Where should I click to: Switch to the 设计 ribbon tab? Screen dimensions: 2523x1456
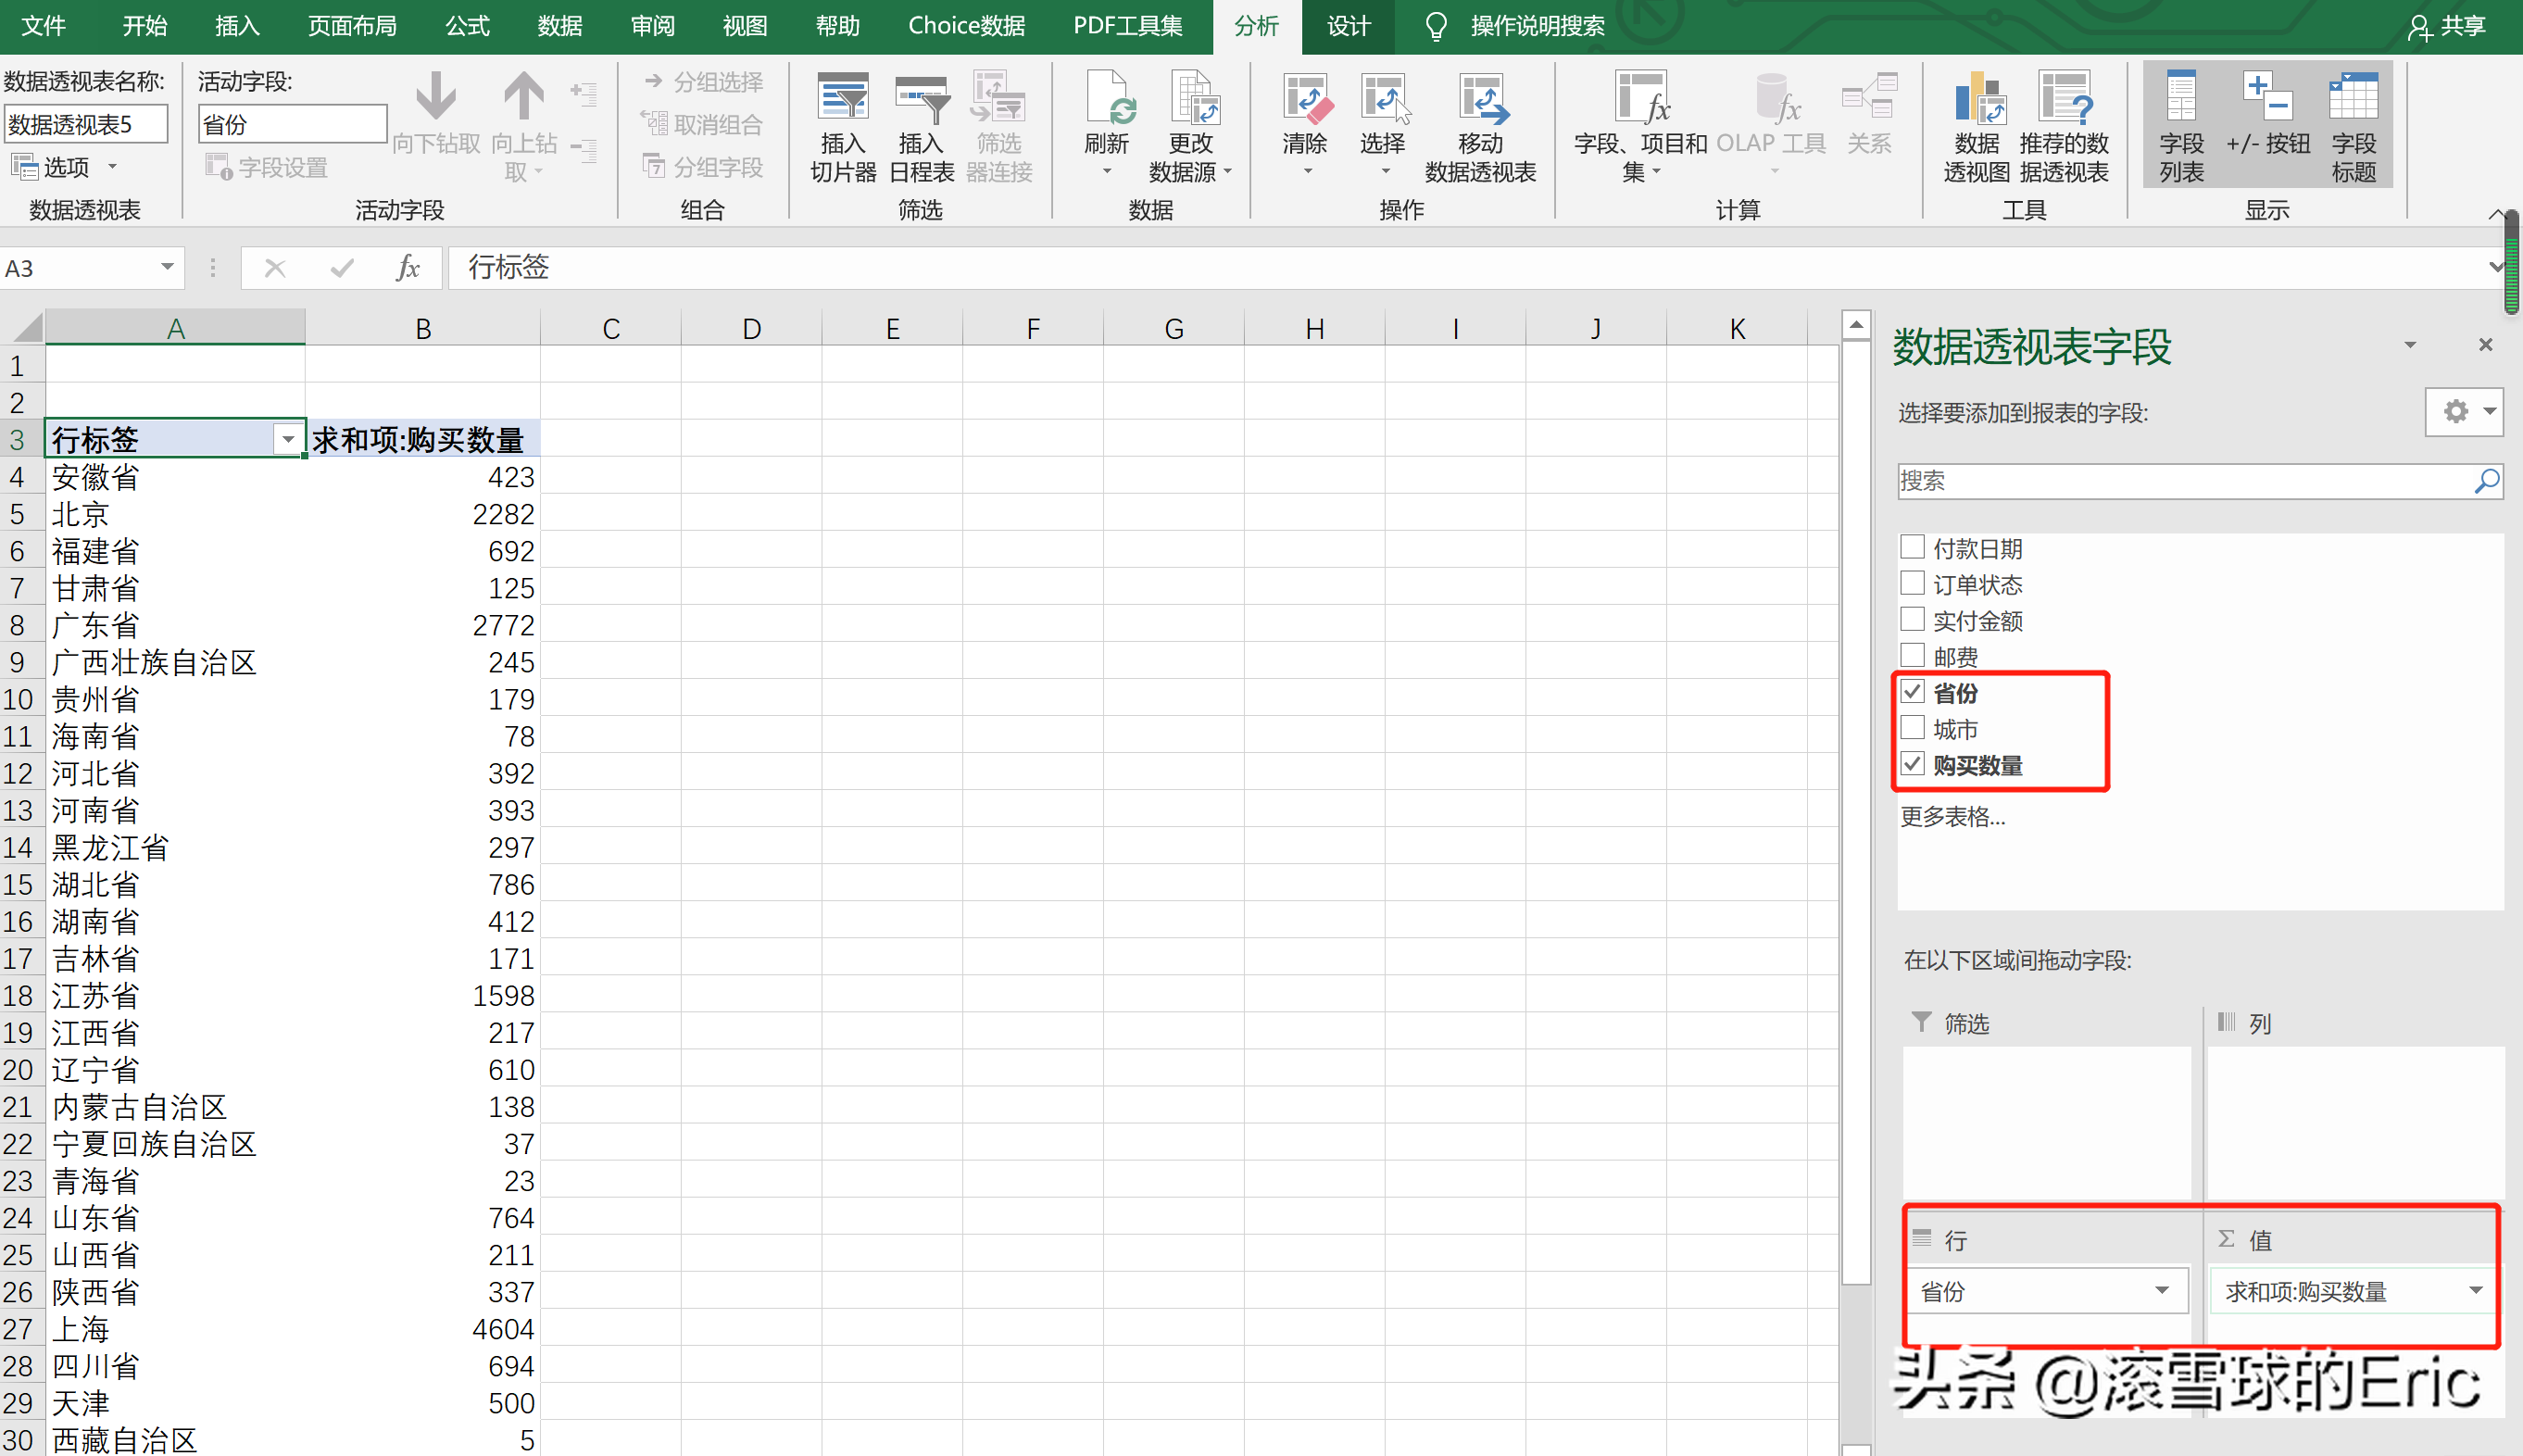pyautogui.click(x=1348, y=26)
